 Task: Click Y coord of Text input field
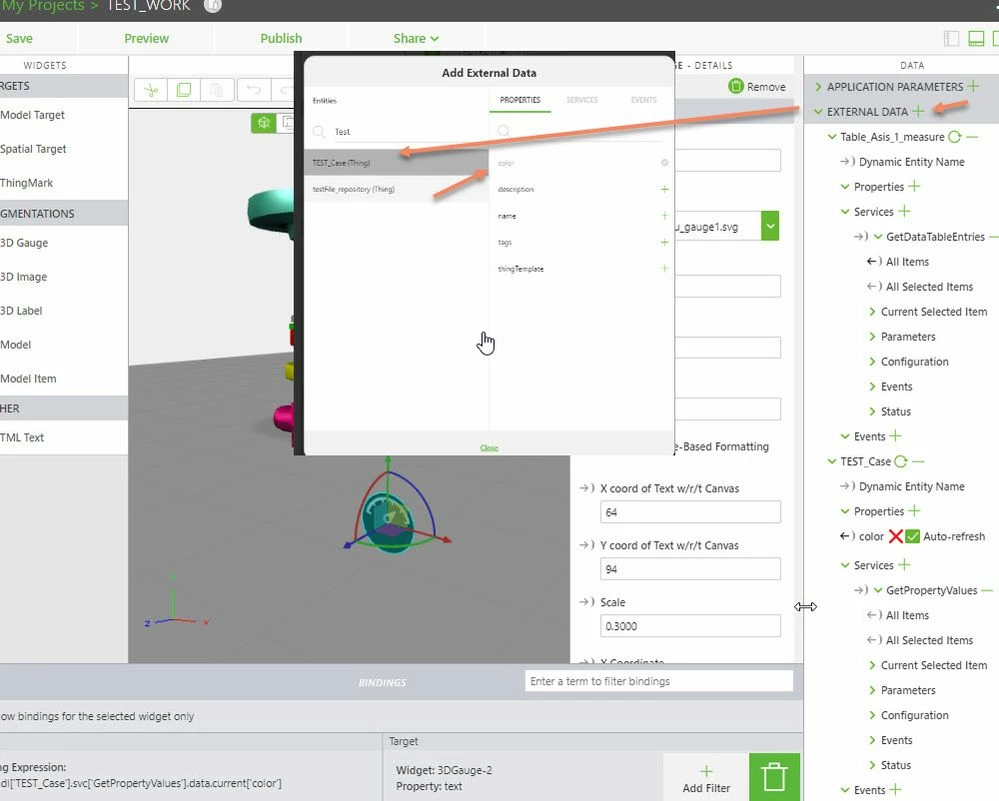[690, 569]
